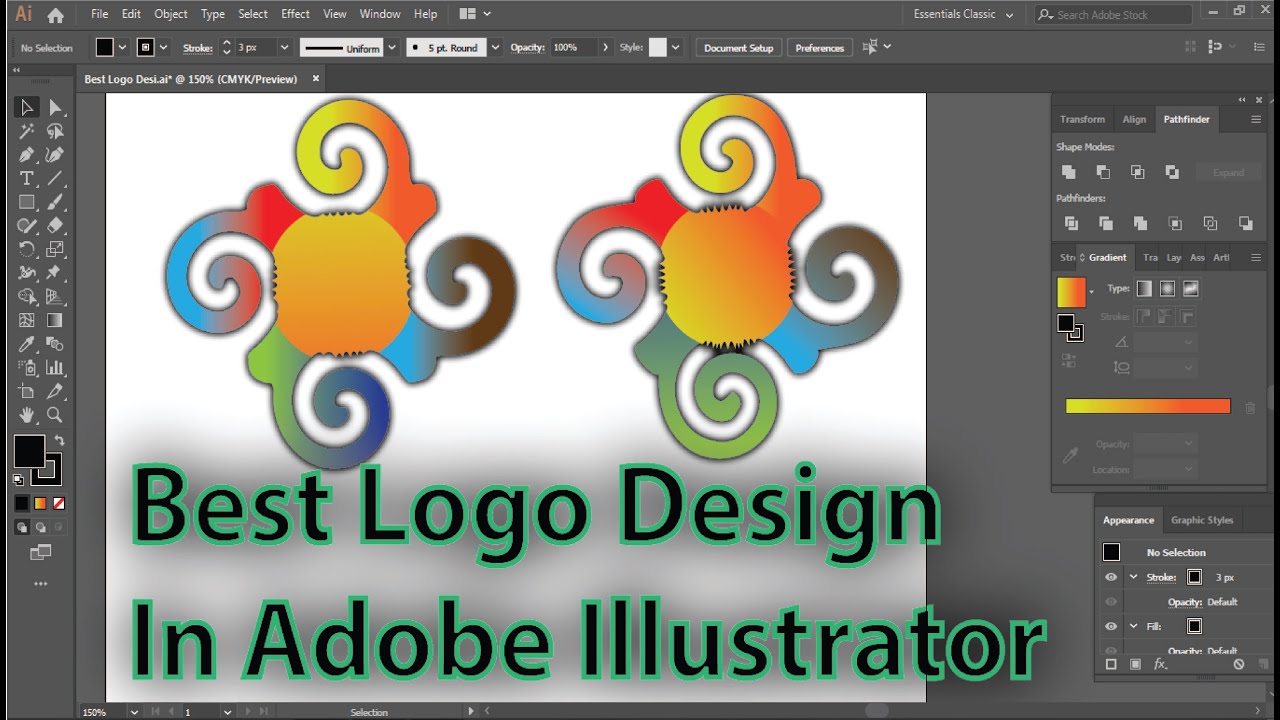Click the Minus Back pathfinder icon

click(1245, 223)
